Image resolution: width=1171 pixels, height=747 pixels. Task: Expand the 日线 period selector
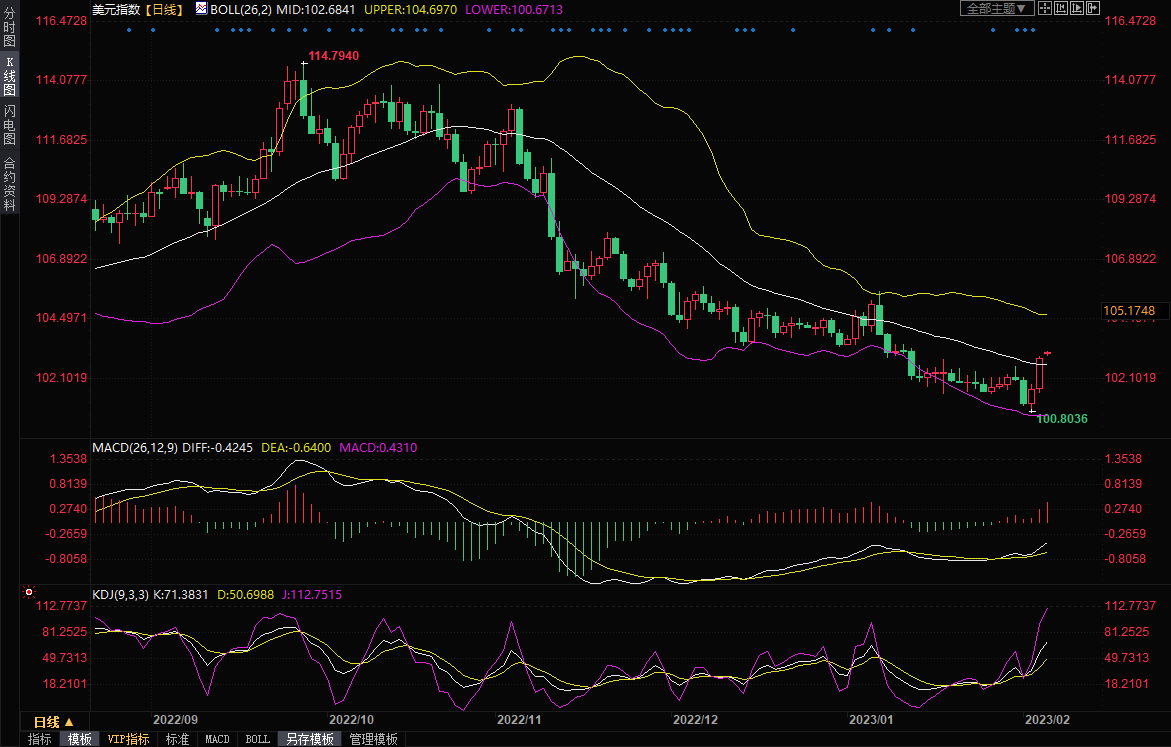click(x=53, y=721)
